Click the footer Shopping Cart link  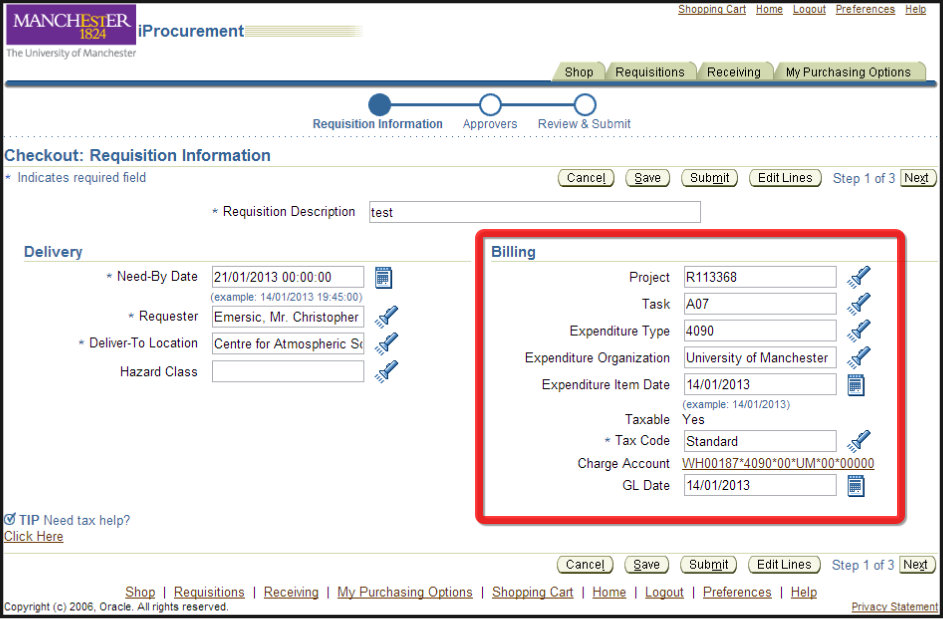(532, 593)
